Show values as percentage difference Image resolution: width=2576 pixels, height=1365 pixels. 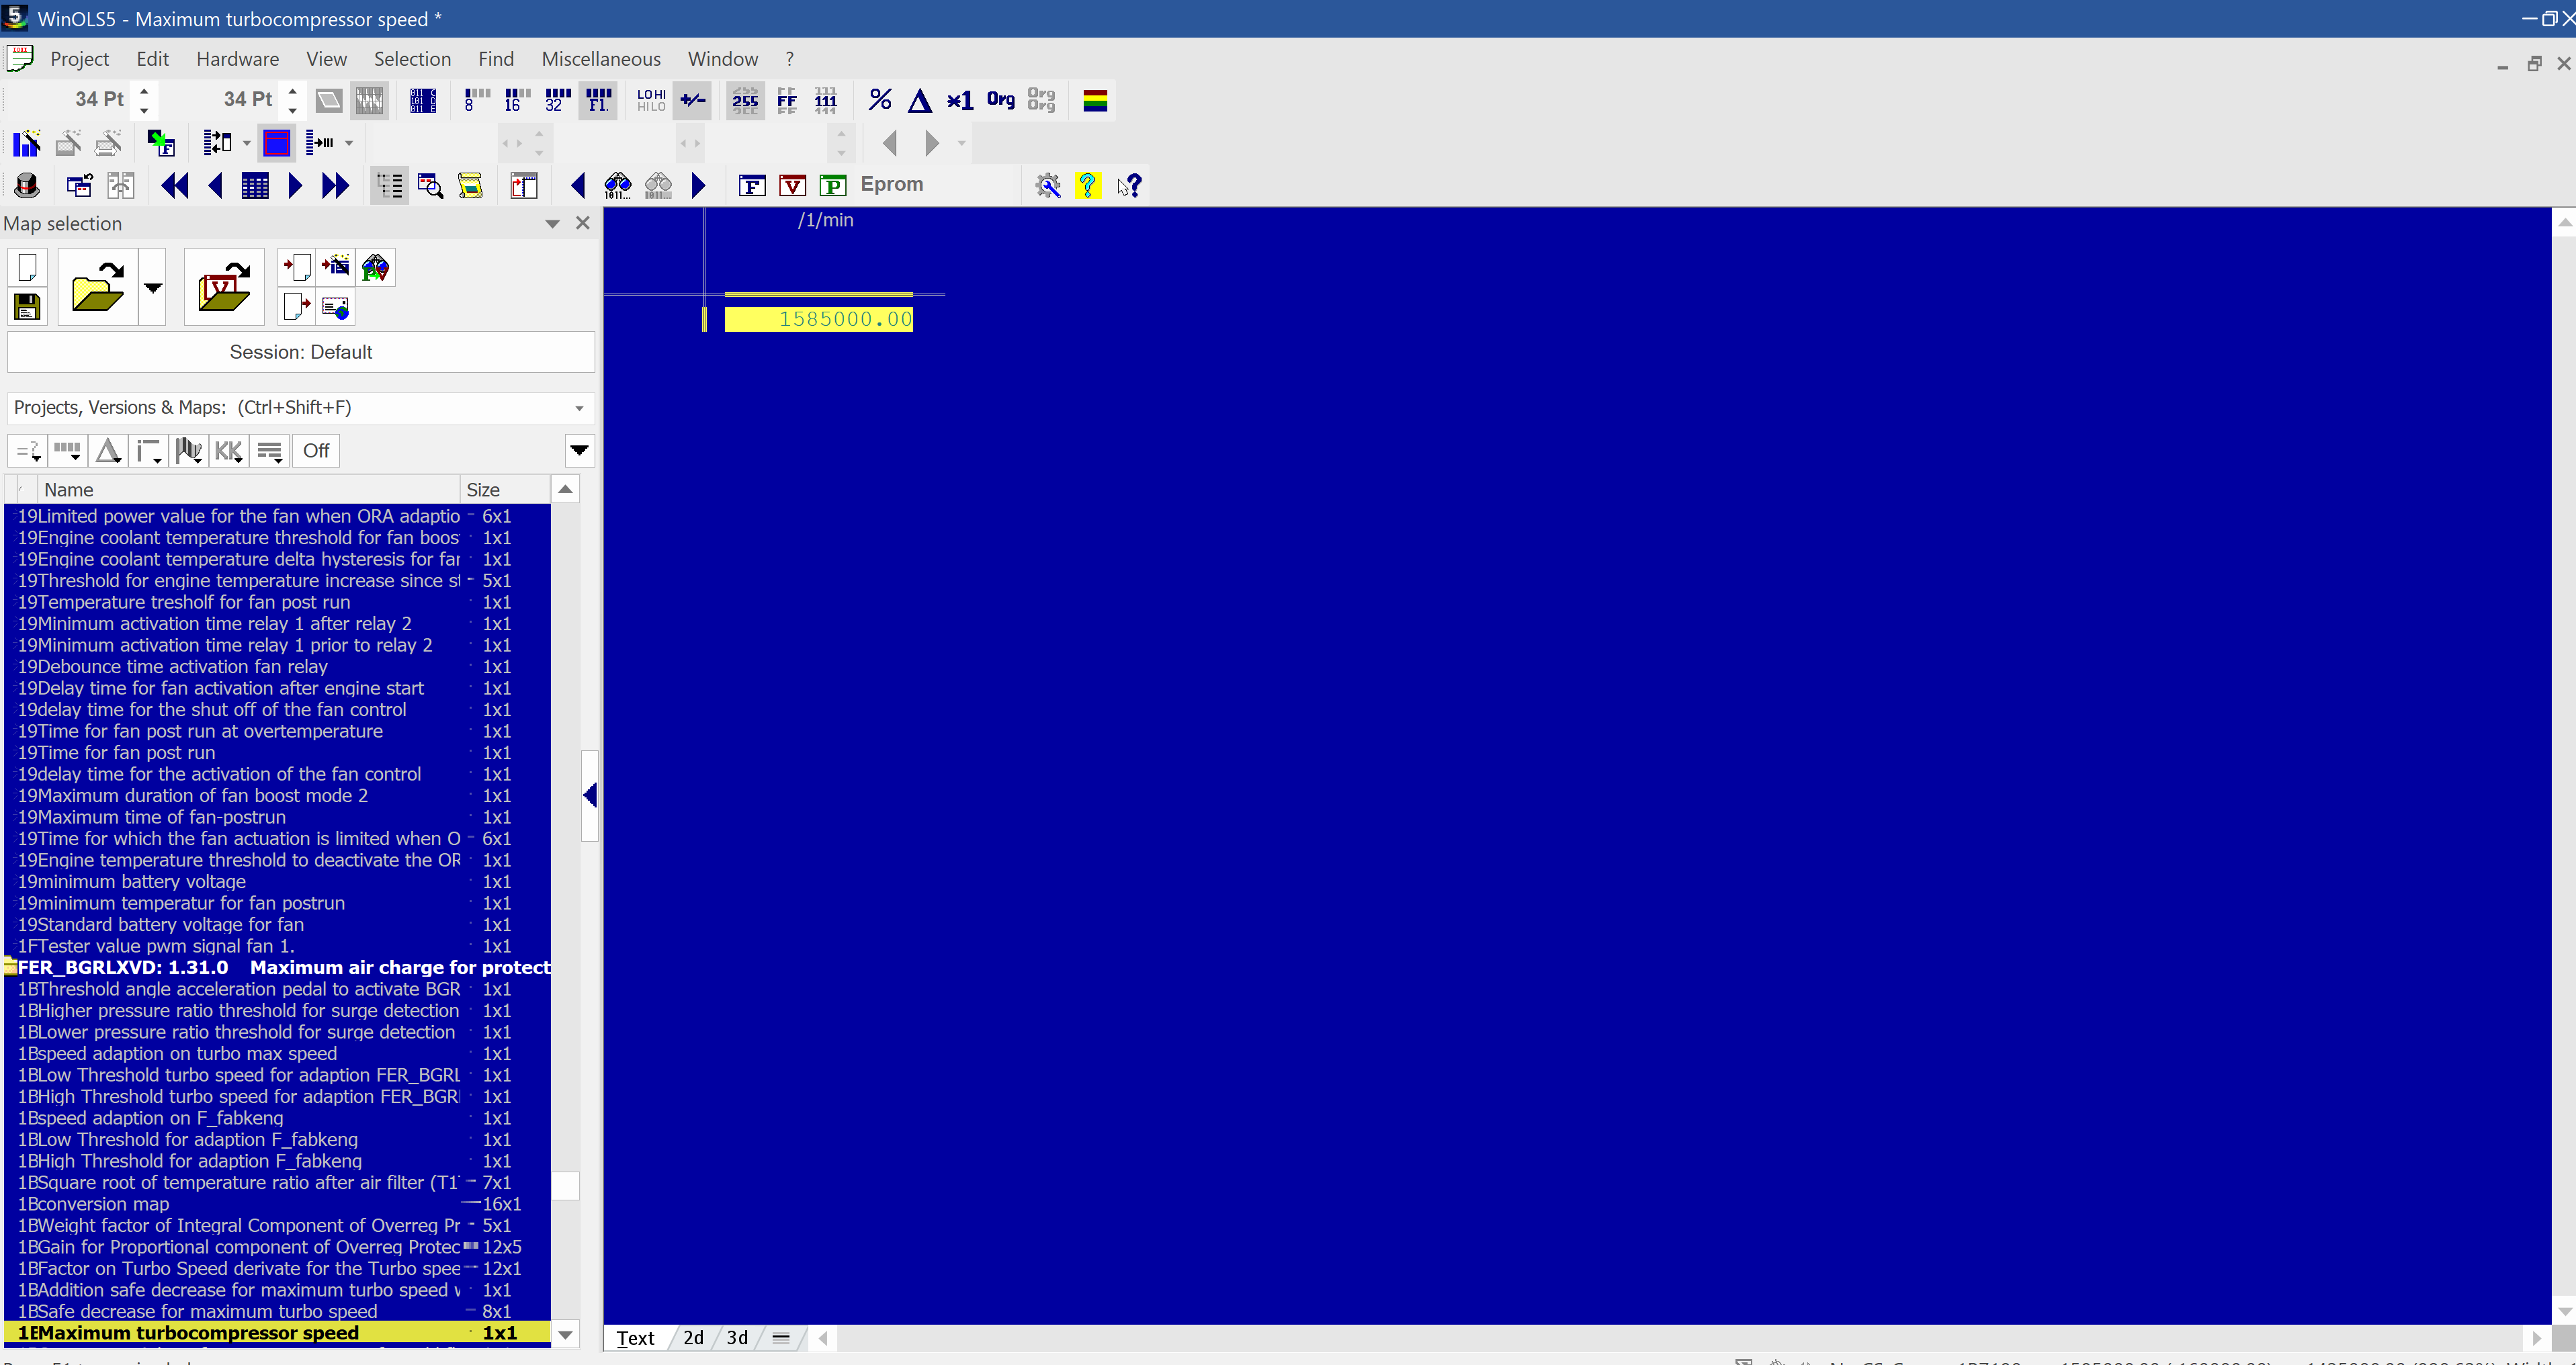pos(880,100)
